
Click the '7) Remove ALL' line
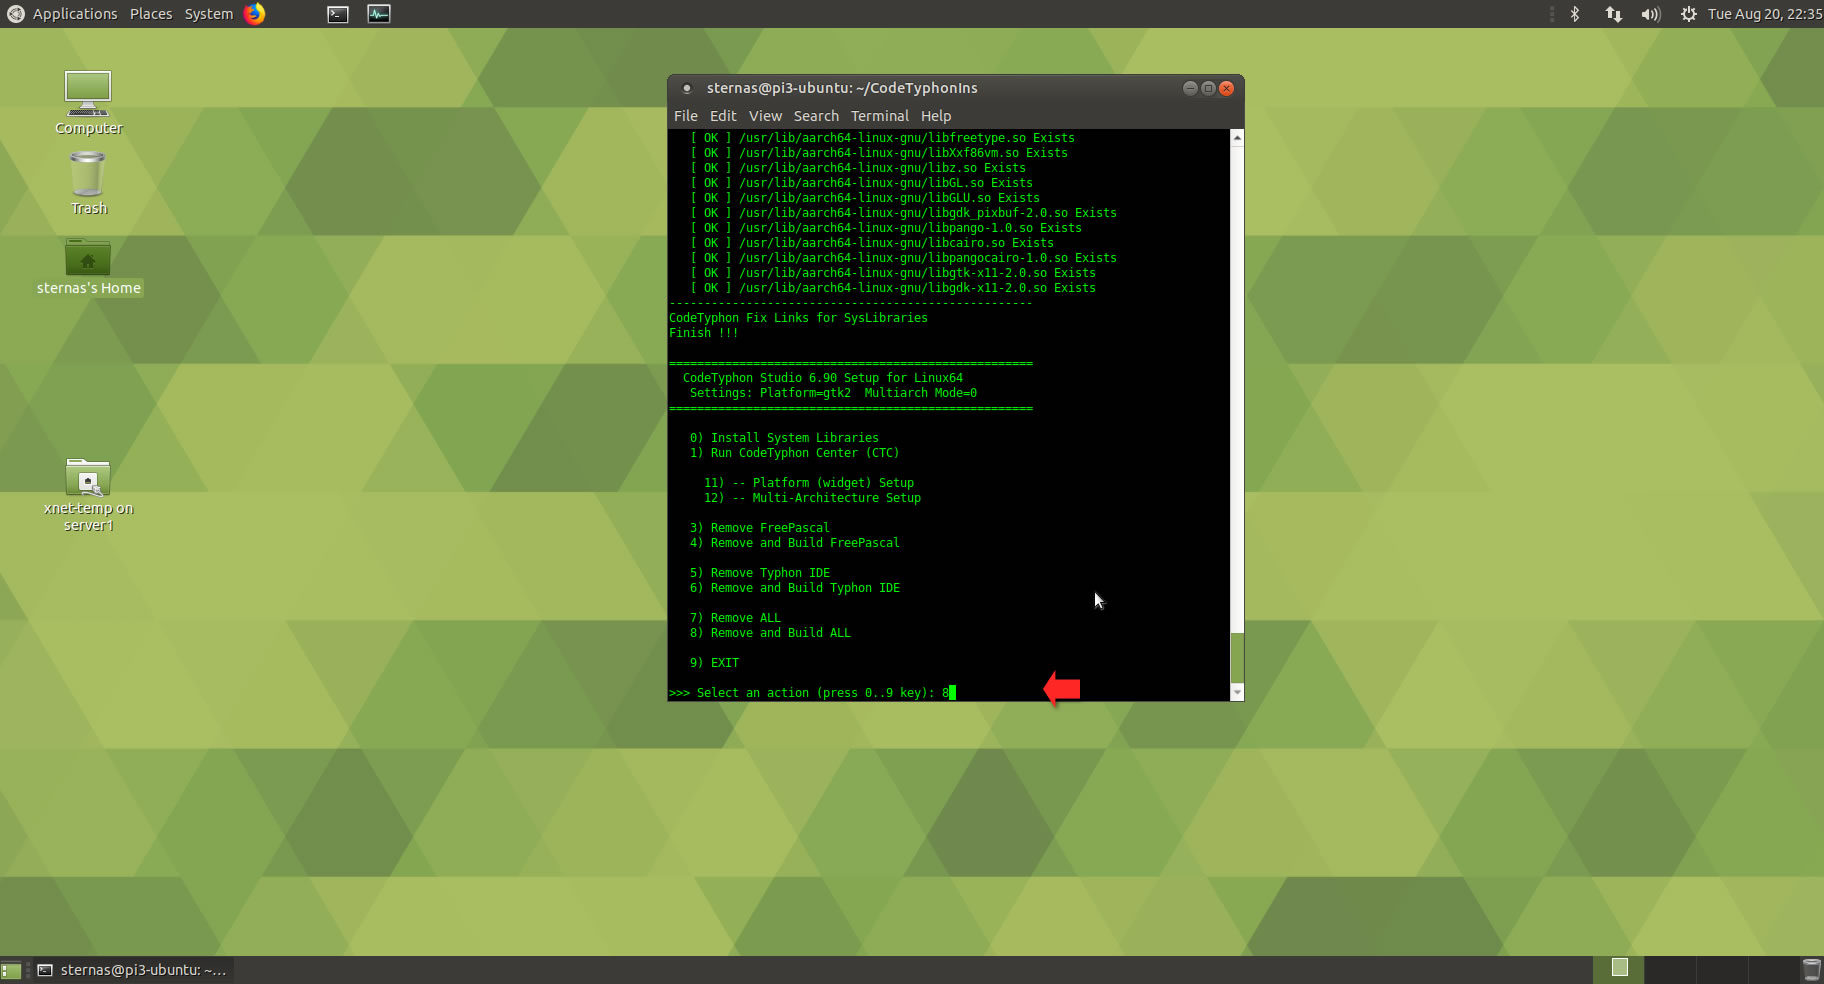coord(735,618)
